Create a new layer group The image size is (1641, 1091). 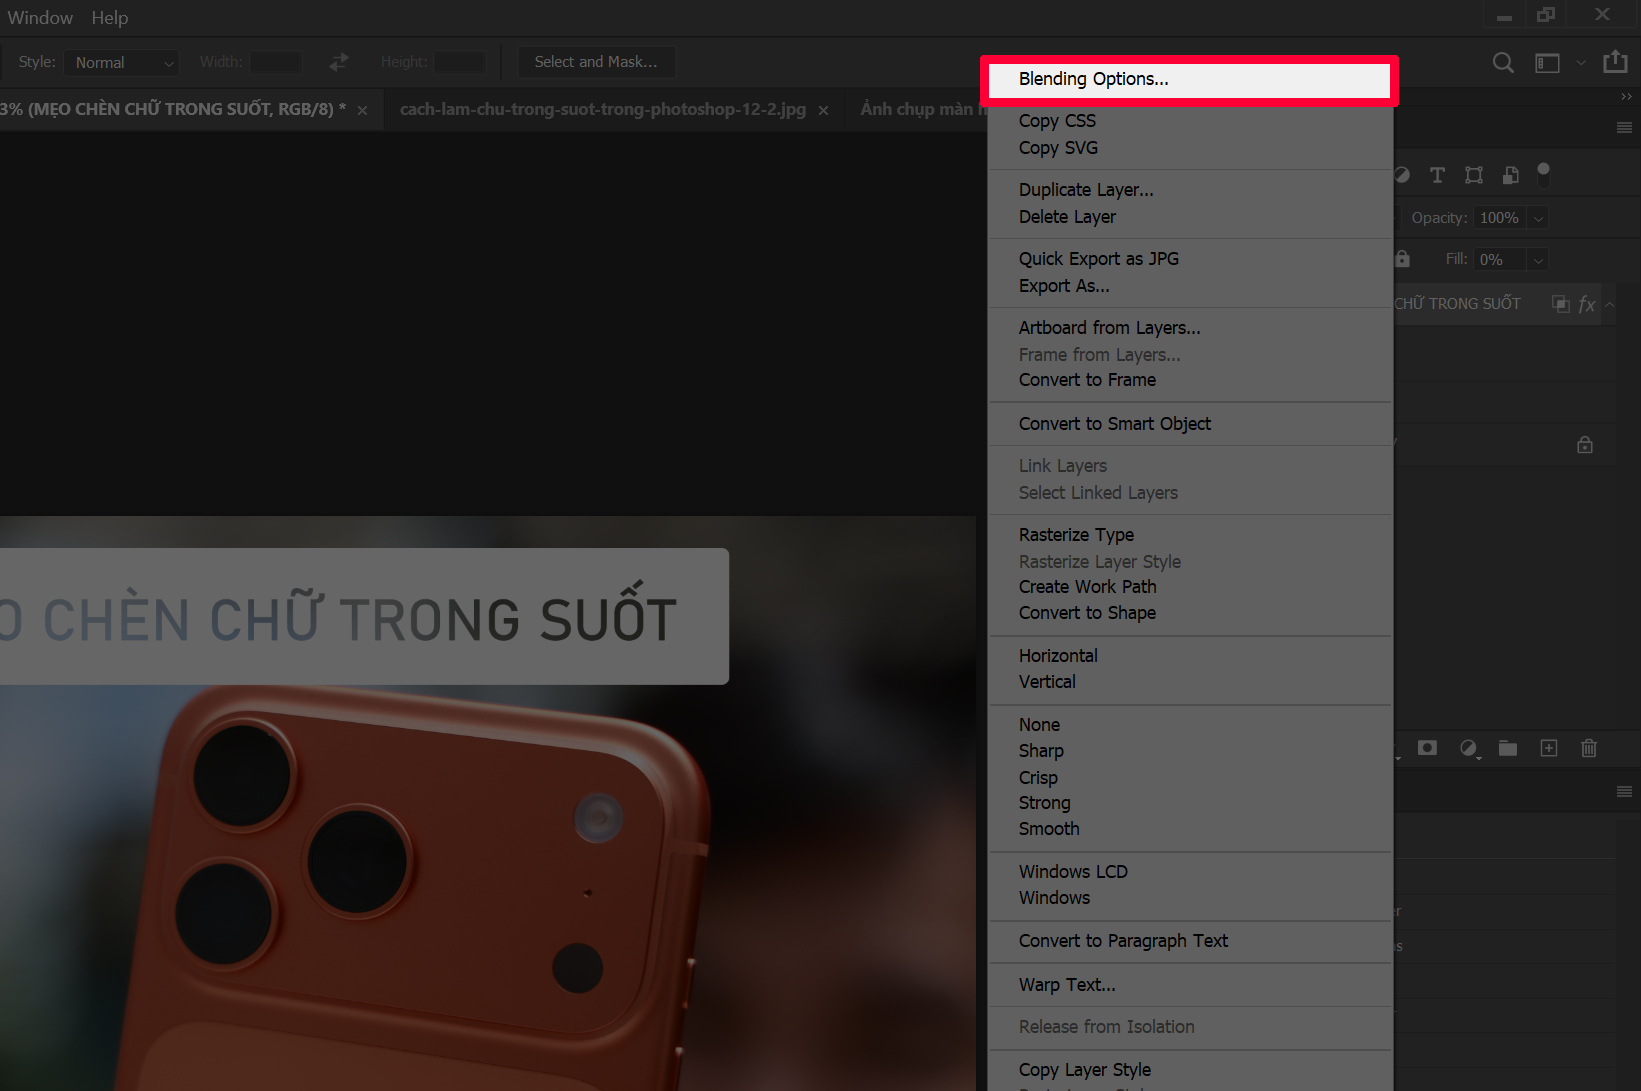tap(1507, 748)
